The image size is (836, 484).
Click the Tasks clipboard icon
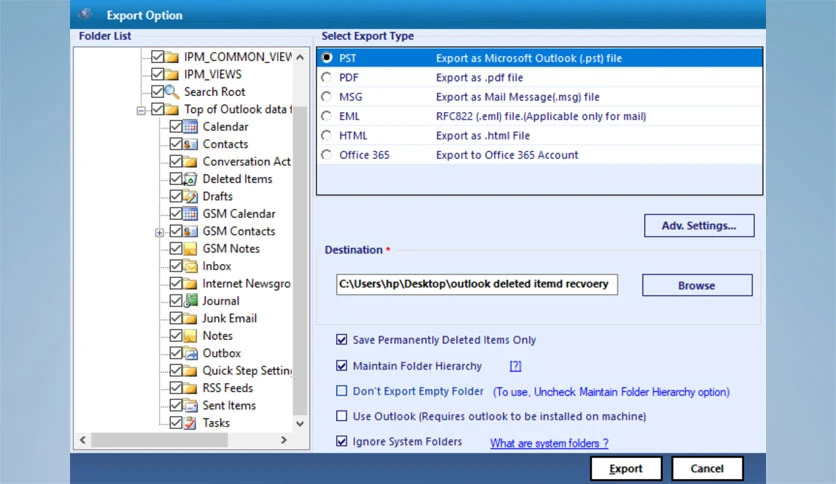[x=190, y=423]
